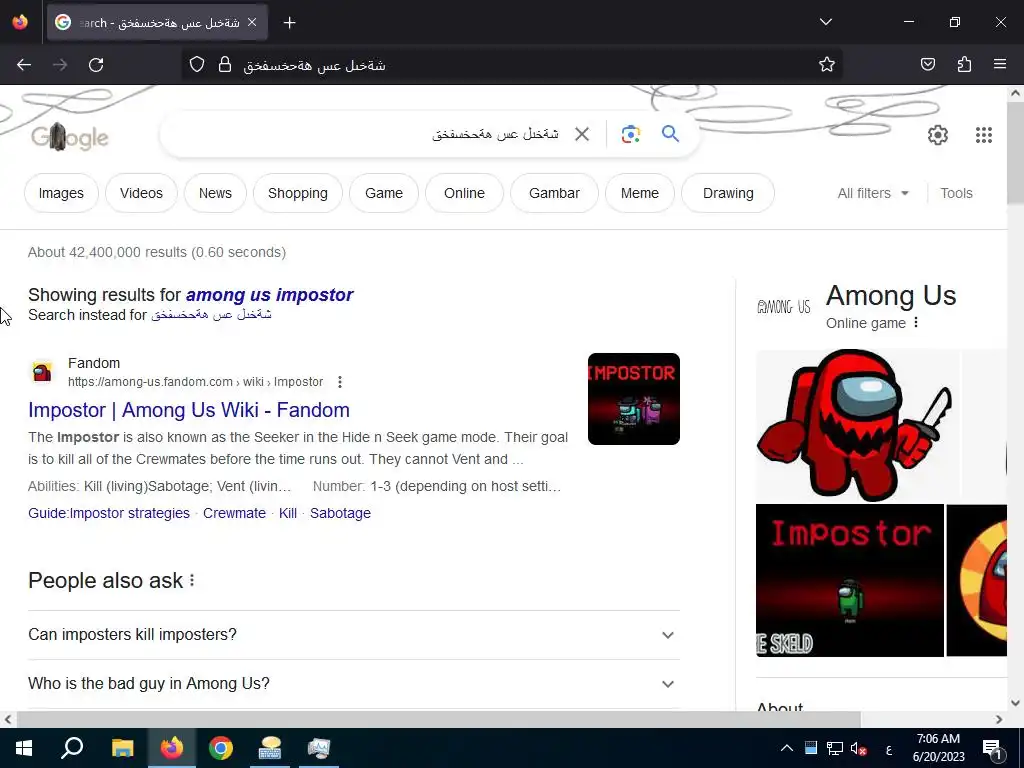Expand Can imposters kill imposters question
The width and height of the screenshot is (1024, 768).
coord(354,635)
